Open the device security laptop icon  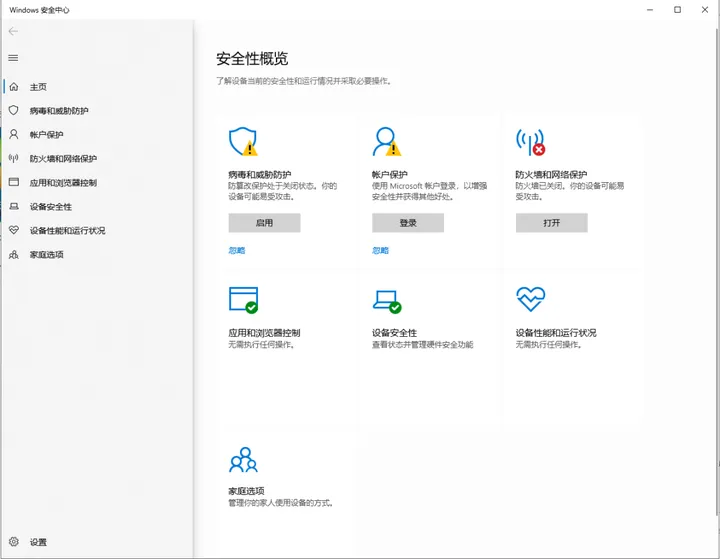click(386, 300)
